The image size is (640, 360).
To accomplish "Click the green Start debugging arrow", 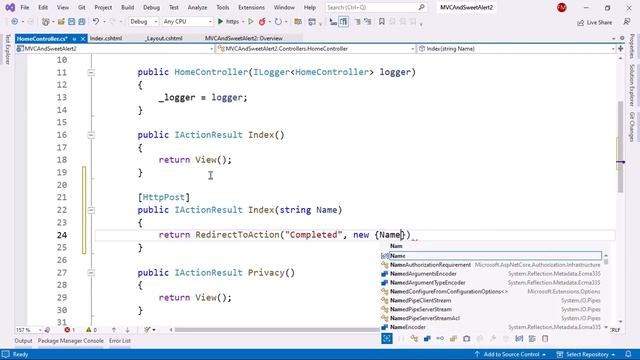I will pos(220,22).
